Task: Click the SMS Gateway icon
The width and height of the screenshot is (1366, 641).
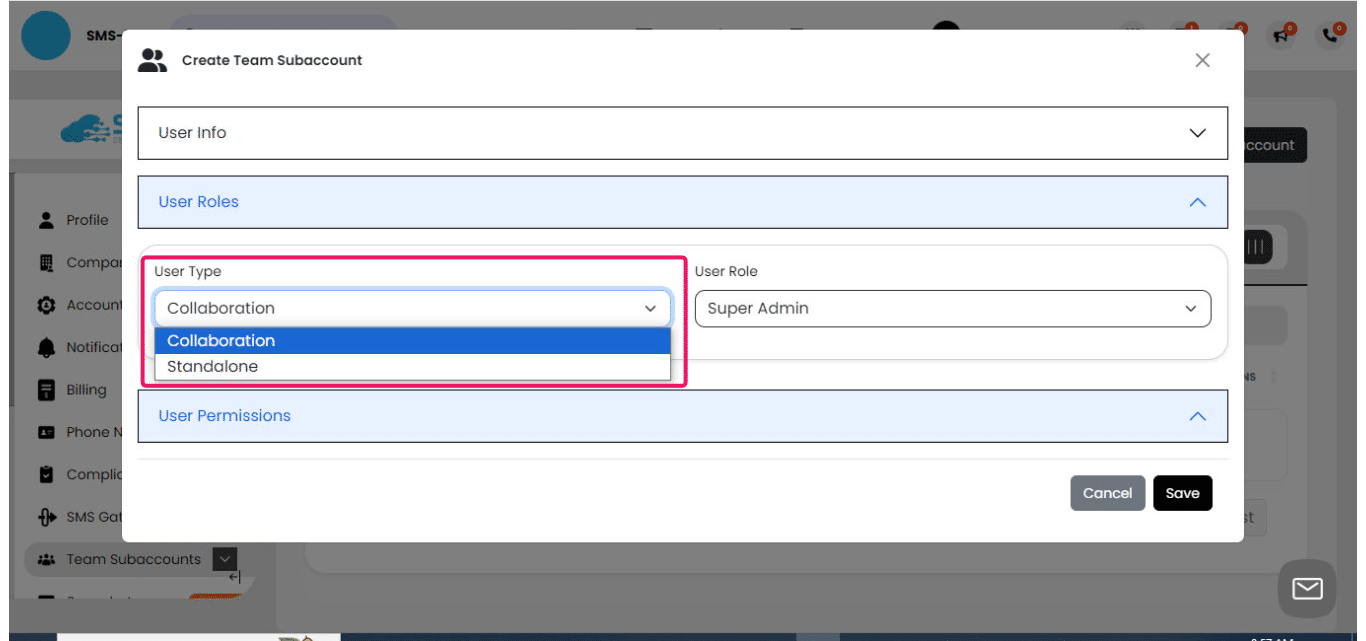Action: tap(47, 516)
